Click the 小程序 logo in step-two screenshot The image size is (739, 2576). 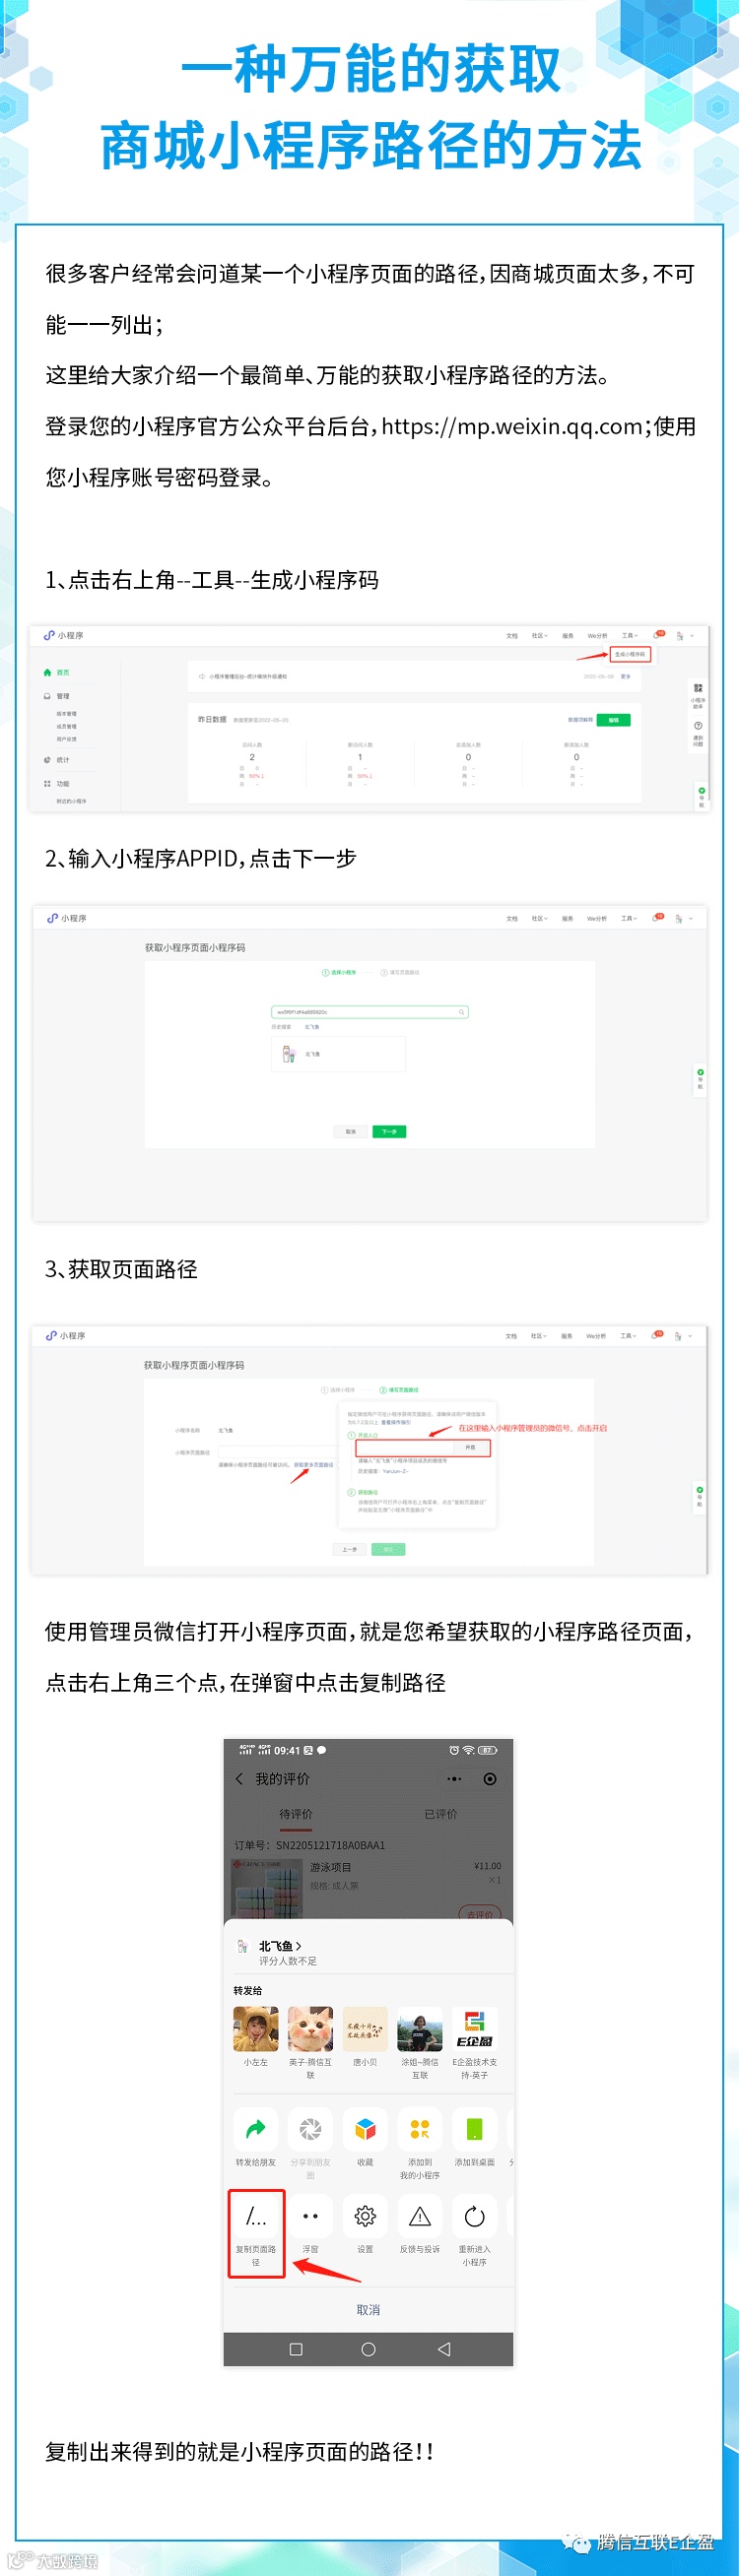pos(67,918)
